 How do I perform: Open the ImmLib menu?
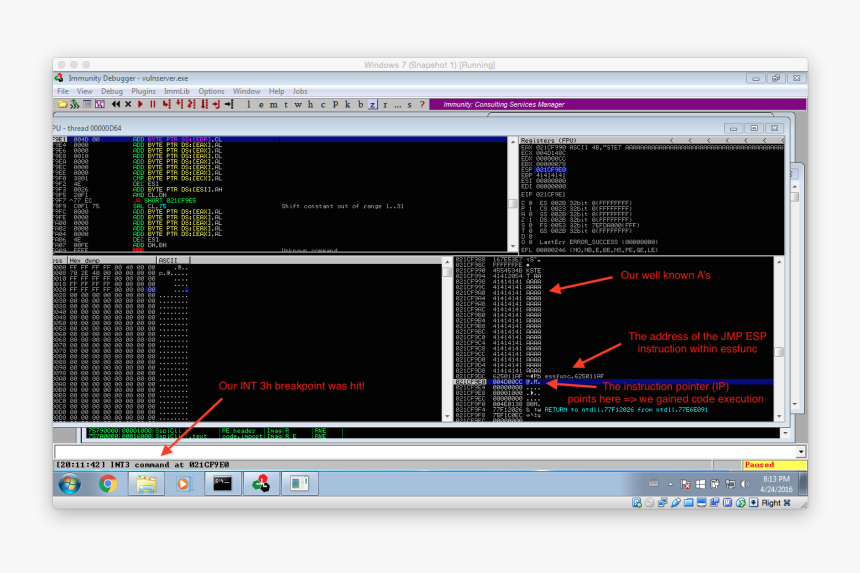(x=177, y=91)
